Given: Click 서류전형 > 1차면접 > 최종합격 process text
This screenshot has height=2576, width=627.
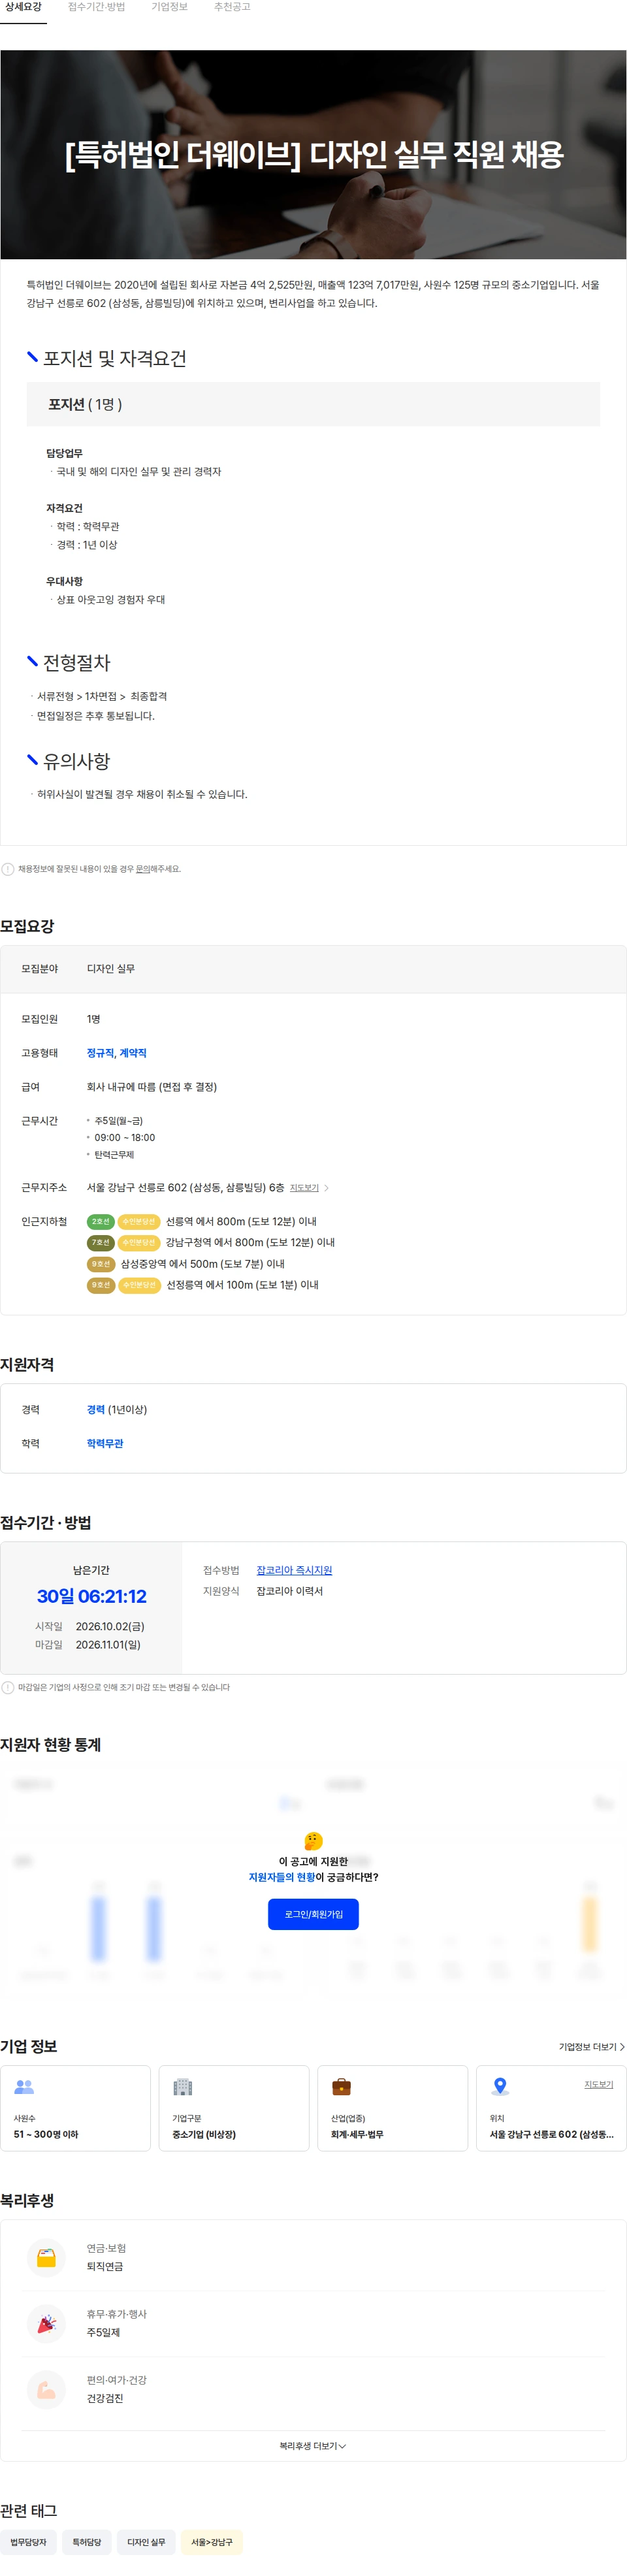Looking at the screenshot, I should click(102, 696).
